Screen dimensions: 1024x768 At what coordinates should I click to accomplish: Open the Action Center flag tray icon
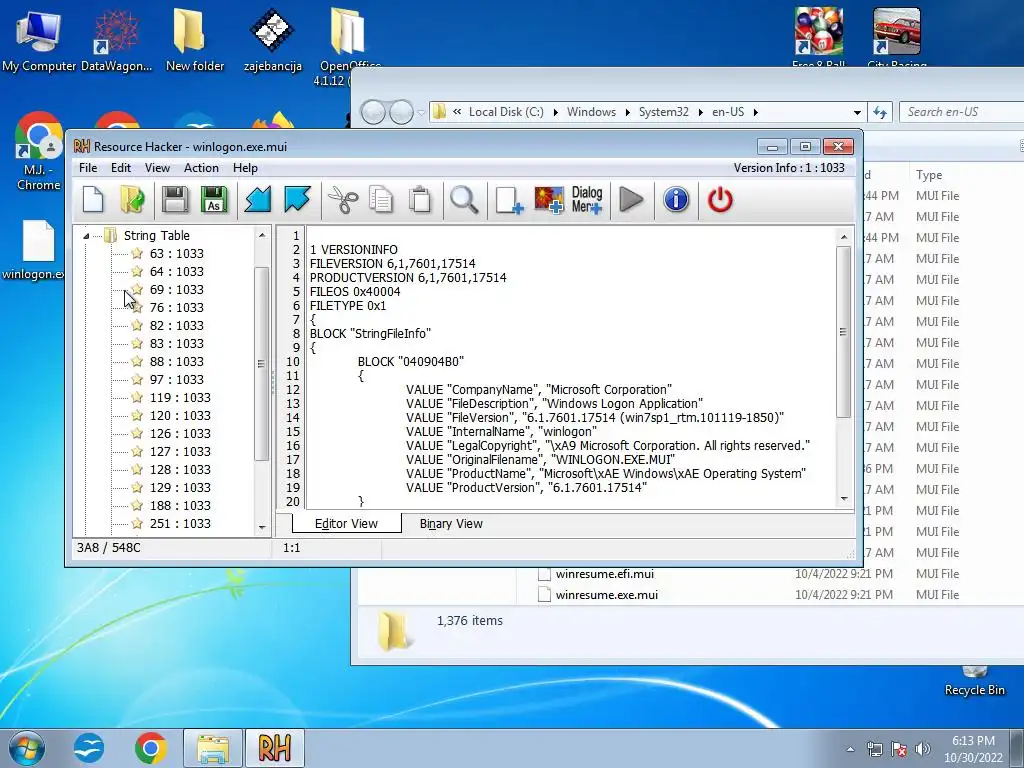(x=899, y=749)
